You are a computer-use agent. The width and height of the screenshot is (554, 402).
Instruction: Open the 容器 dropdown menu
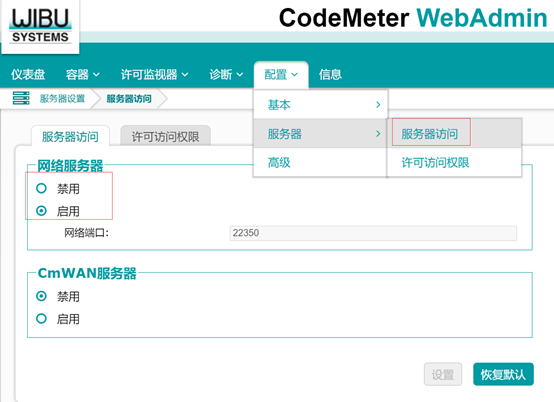(83, 75)
